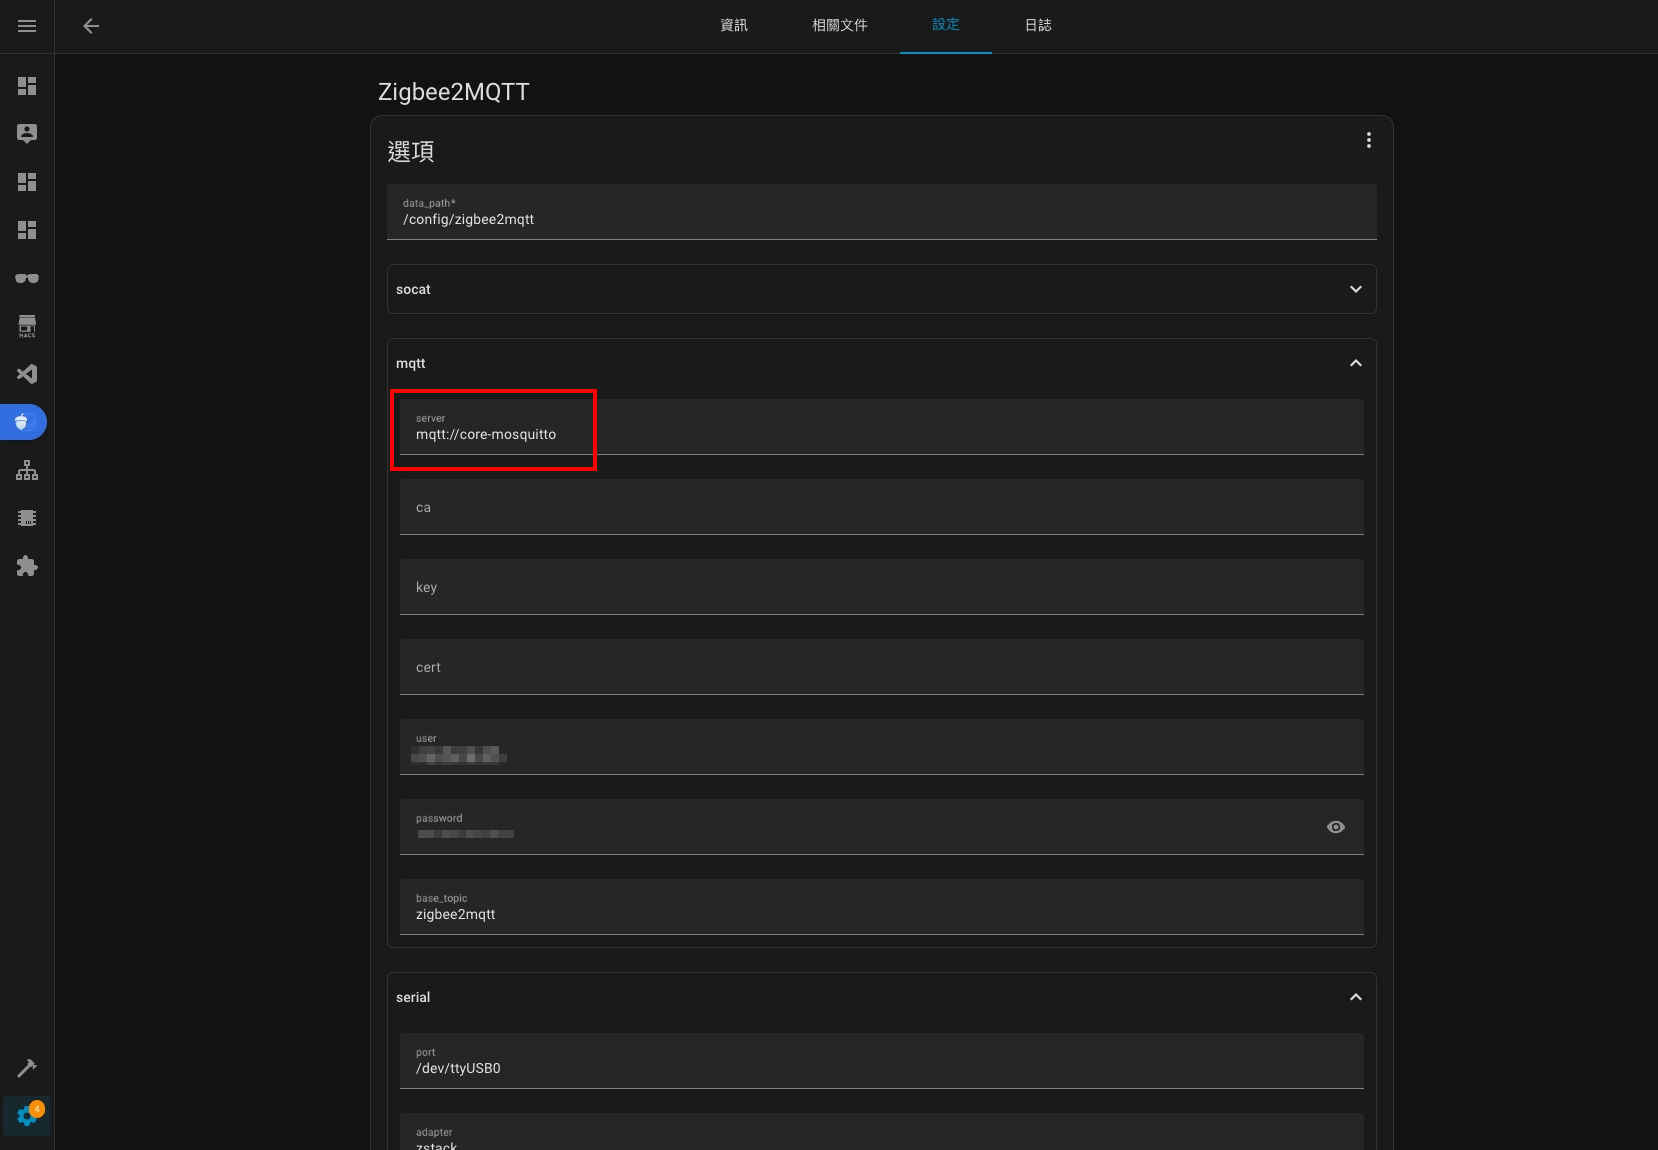Open the three-dot options menu
Image resolution: width=1658 pixels, height=1150 pixels.
[1368, 141]
